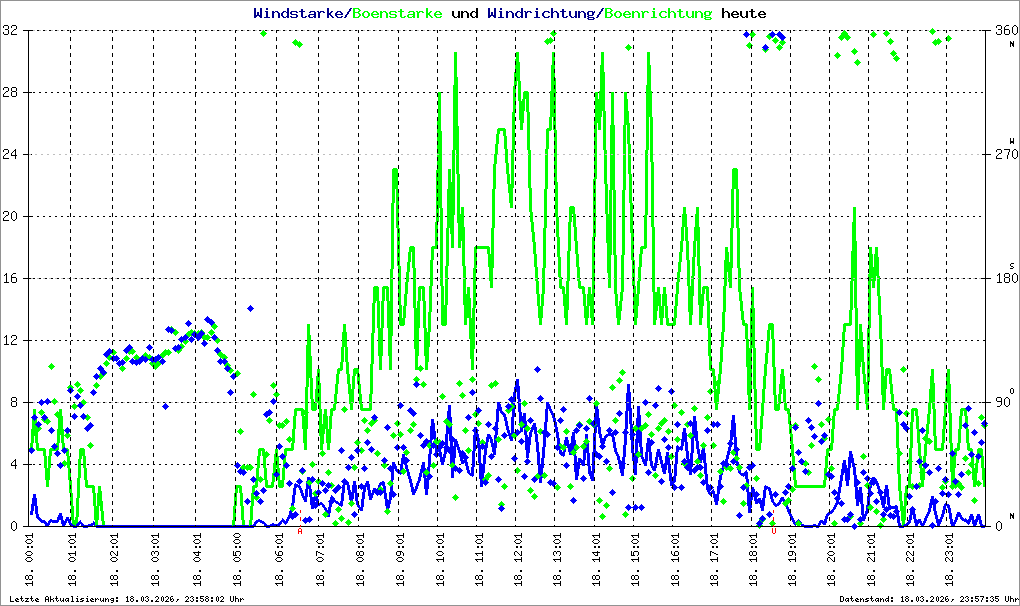Click time axis label "18. 23:01"
This screenshot has height=606, width=1020.
(x=948, y=559)
